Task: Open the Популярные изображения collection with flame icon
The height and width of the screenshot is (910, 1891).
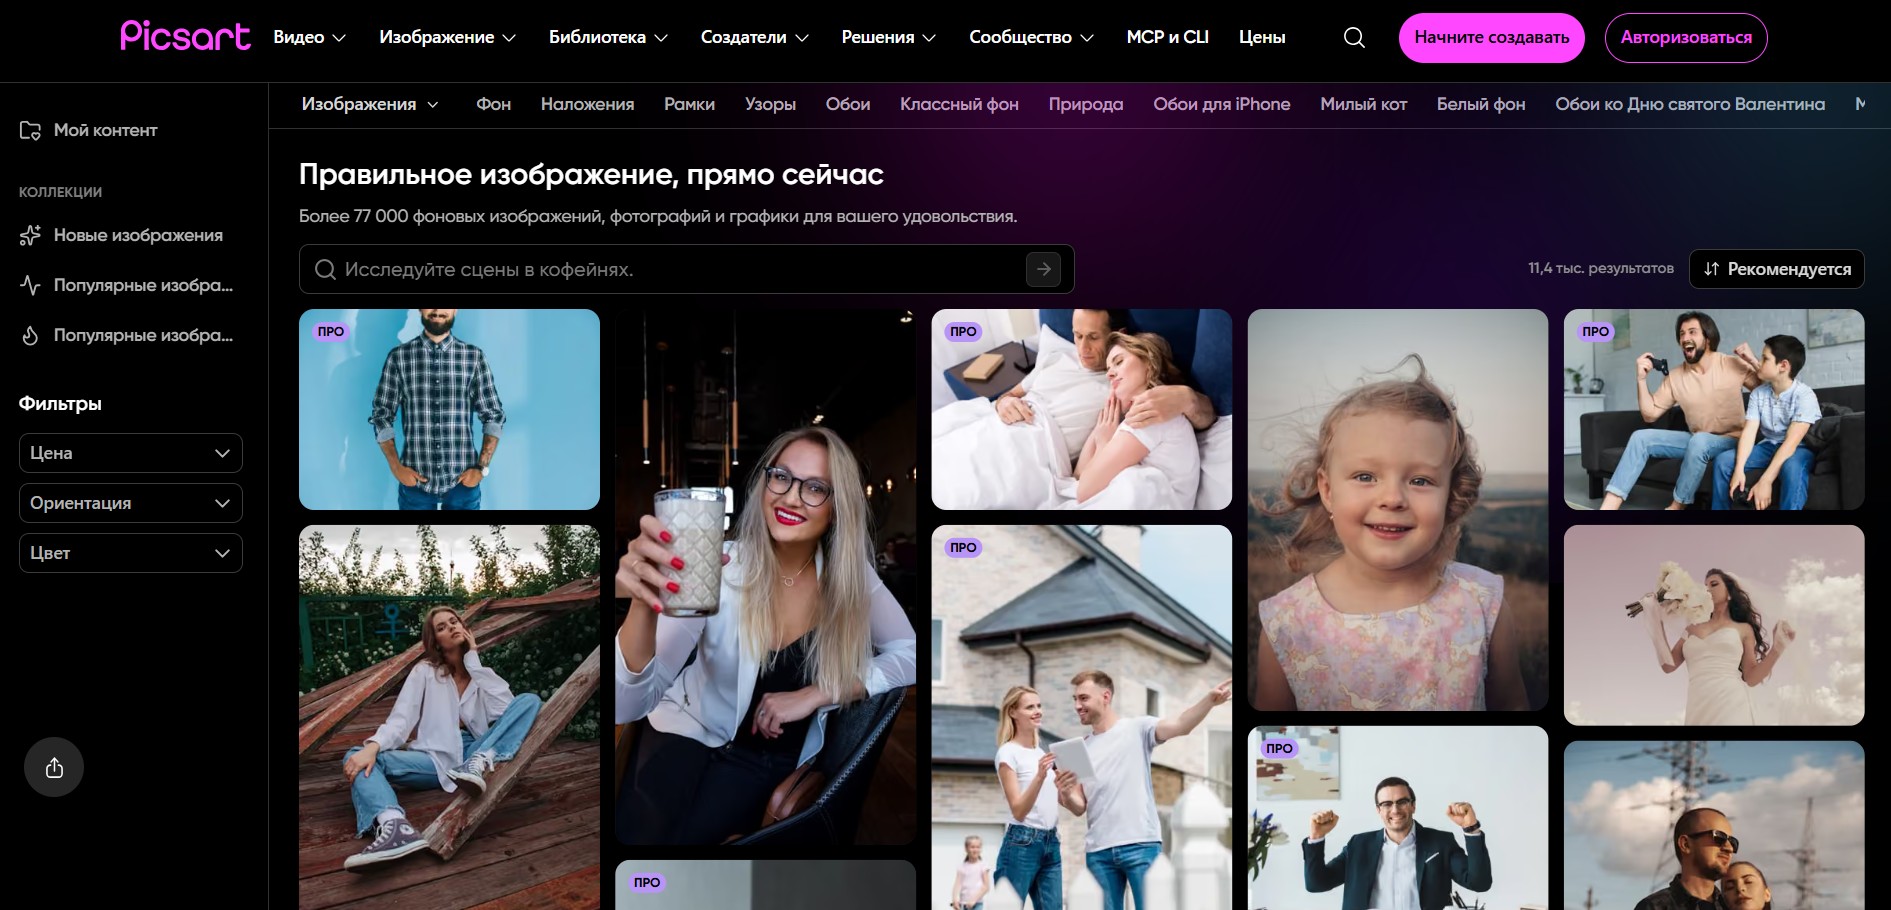Action: coord(126,335)
